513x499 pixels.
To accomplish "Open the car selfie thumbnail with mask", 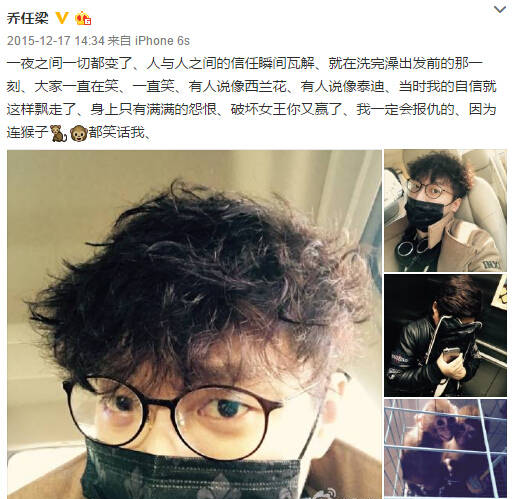I will (x=445, y=210).
